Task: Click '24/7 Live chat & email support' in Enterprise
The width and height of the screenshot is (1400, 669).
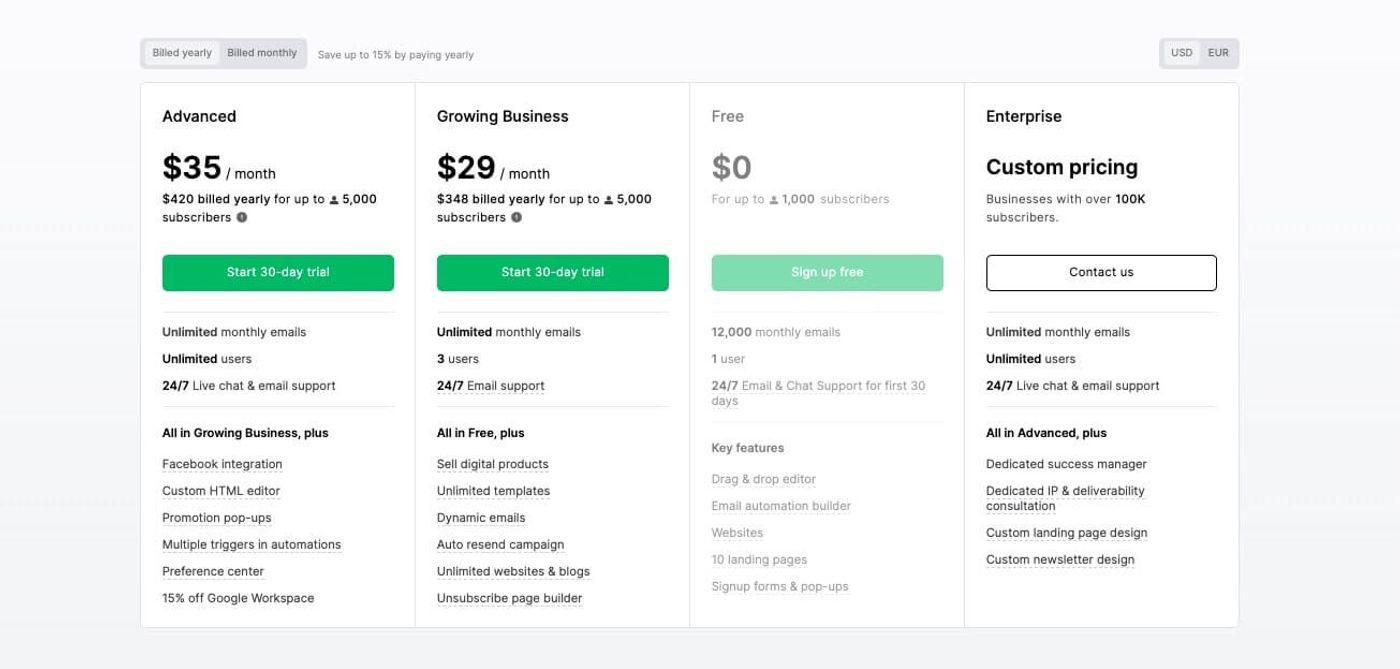Action: [x=1073, y=386]
